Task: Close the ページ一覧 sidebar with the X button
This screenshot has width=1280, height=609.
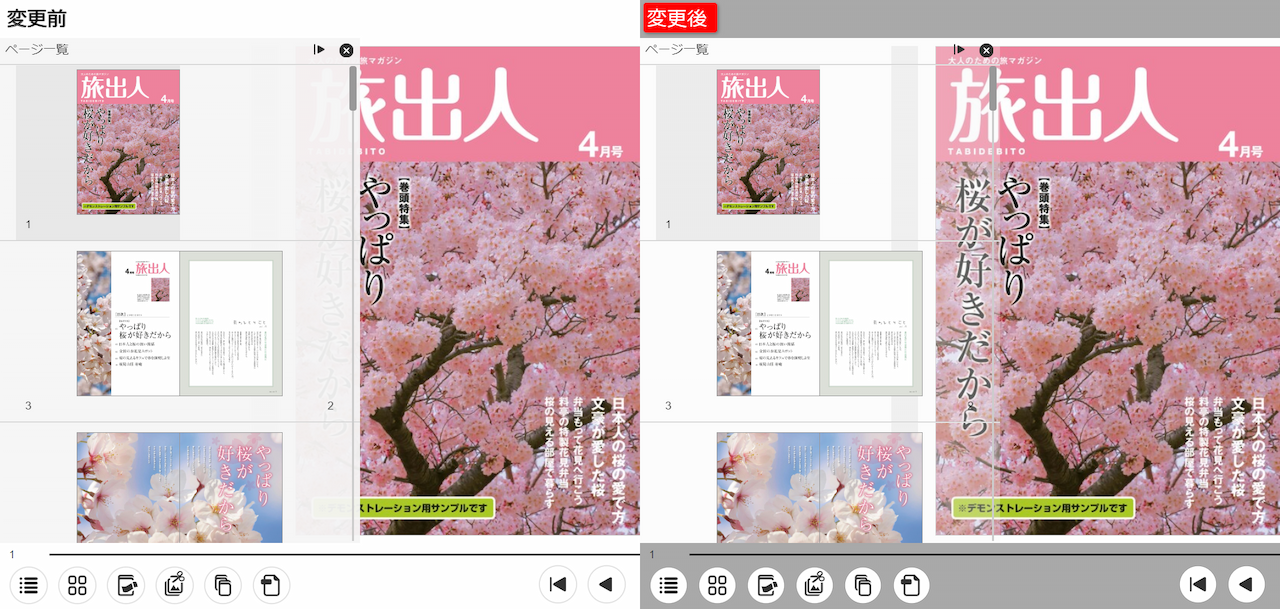Action: point(345,50)
